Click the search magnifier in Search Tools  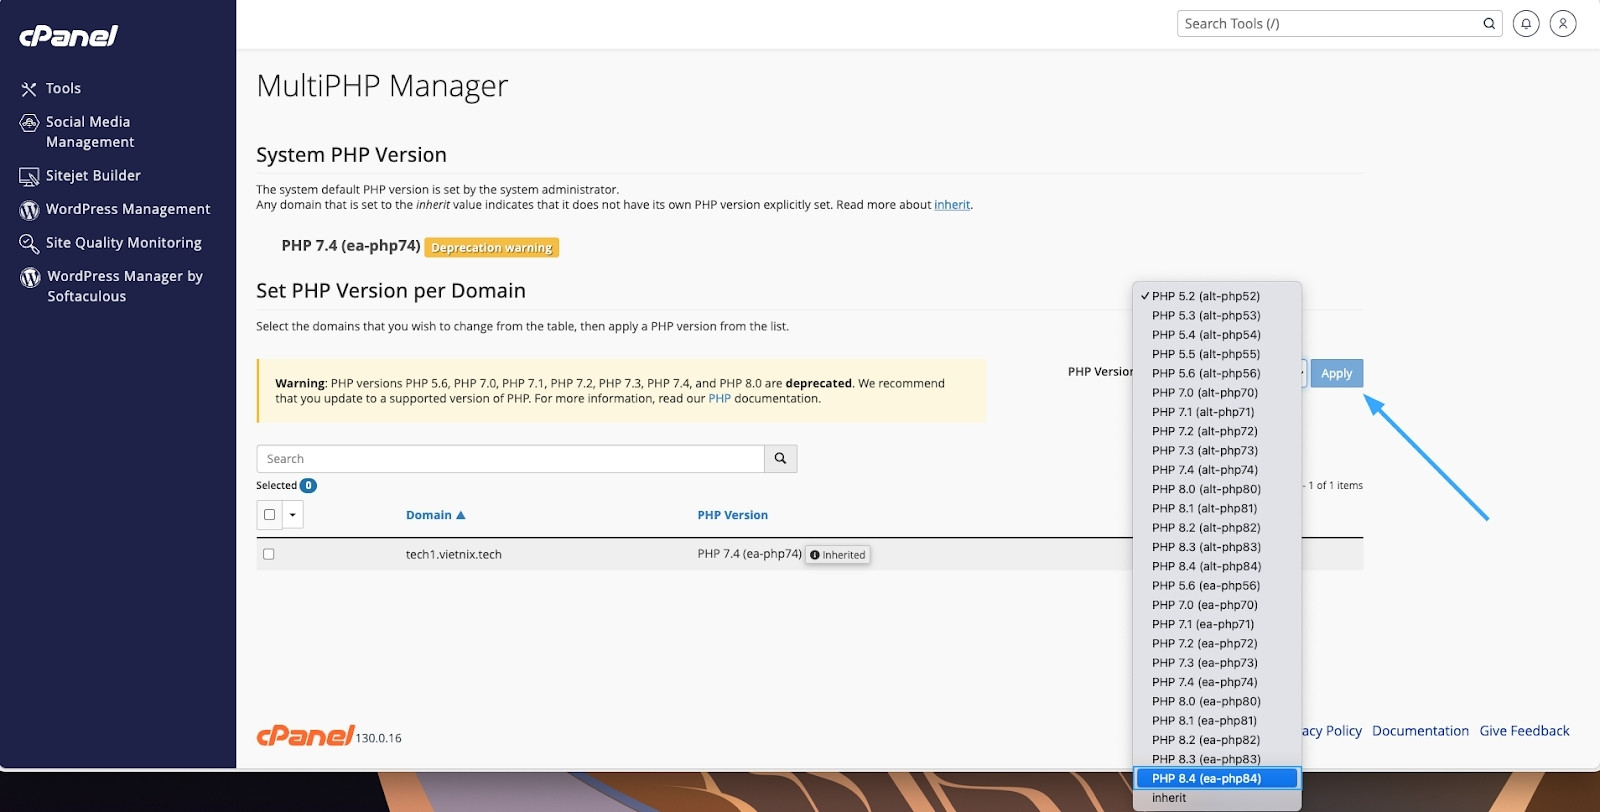[1489, 24]
